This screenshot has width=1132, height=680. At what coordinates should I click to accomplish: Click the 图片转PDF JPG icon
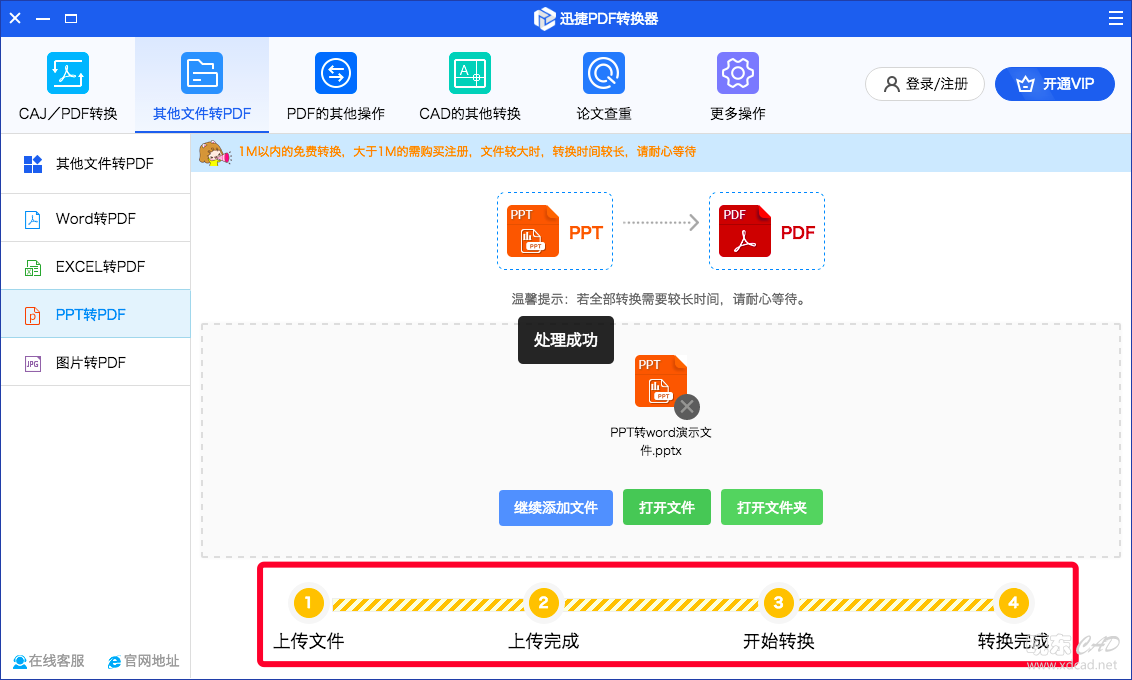point(32,364)
